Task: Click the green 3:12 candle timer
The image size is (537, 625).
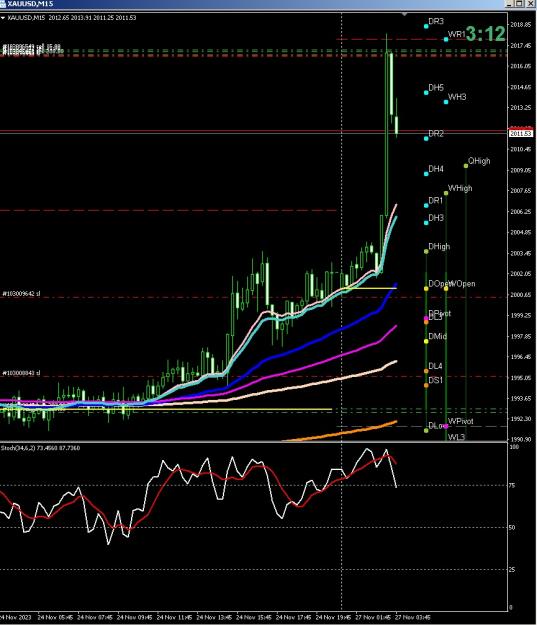Action: point(486,34)
